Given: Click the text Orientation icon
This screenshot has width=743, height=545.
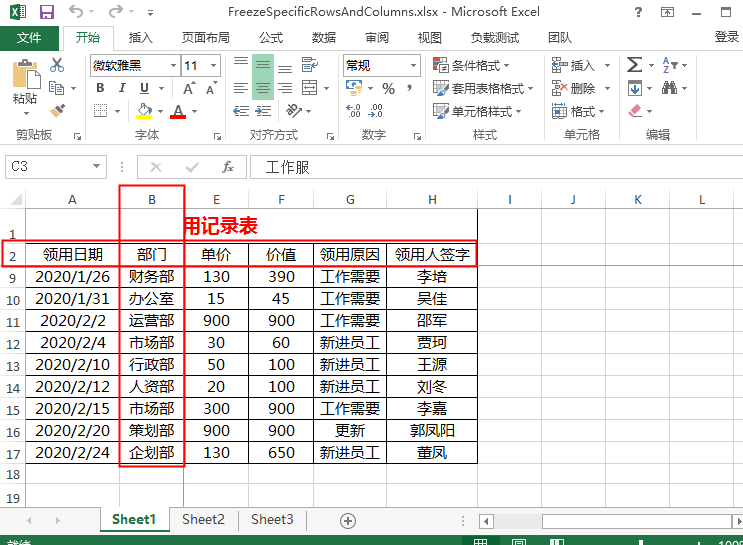Looking at the screenshot, I should tap(294, 111).
